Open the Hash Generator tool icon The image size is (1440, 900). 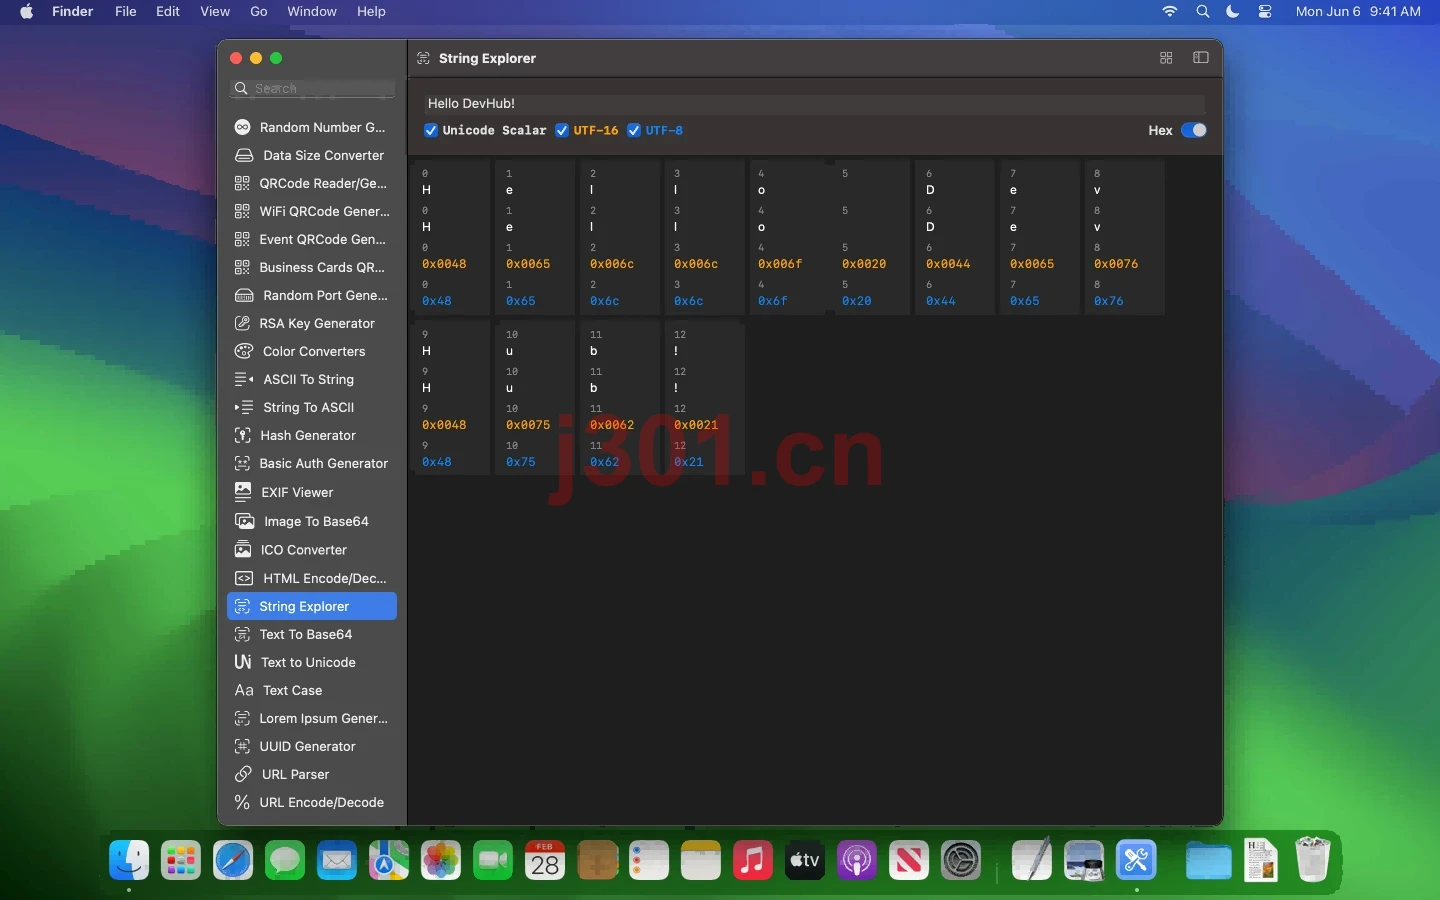coord(242,435)
